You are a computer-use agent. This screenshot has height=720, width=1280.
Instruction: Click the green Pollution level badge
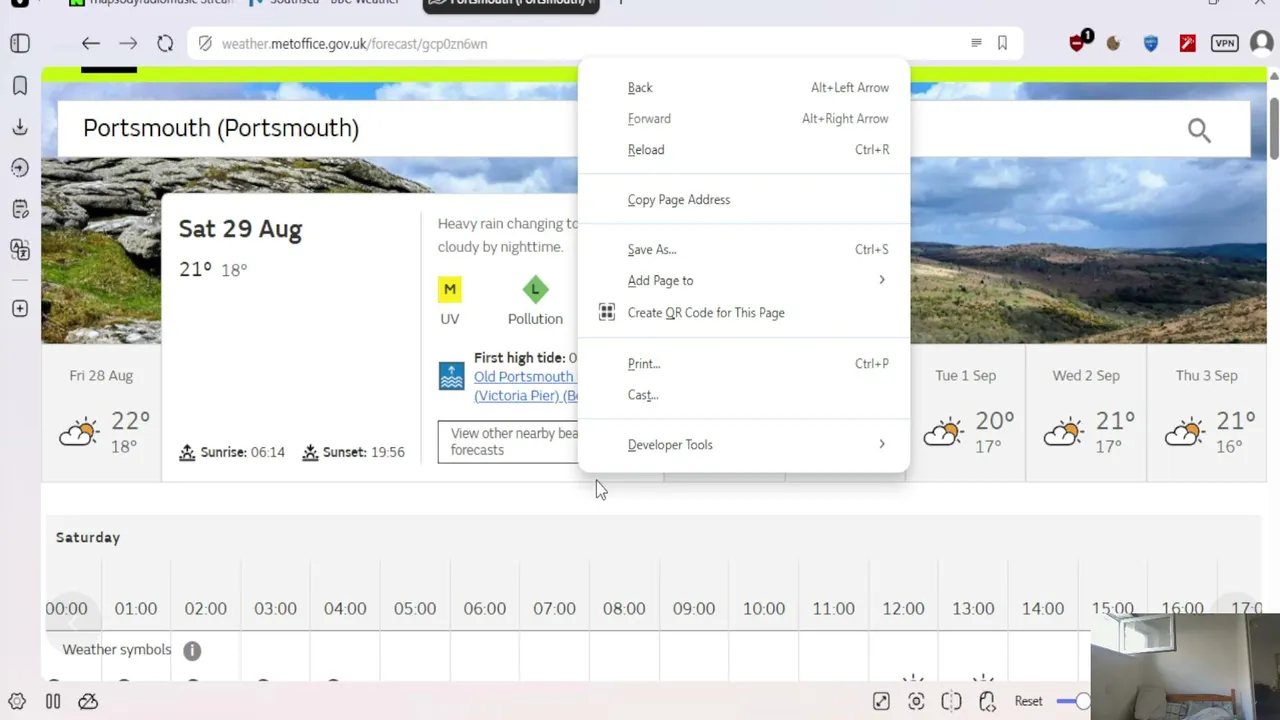[535, 290]
